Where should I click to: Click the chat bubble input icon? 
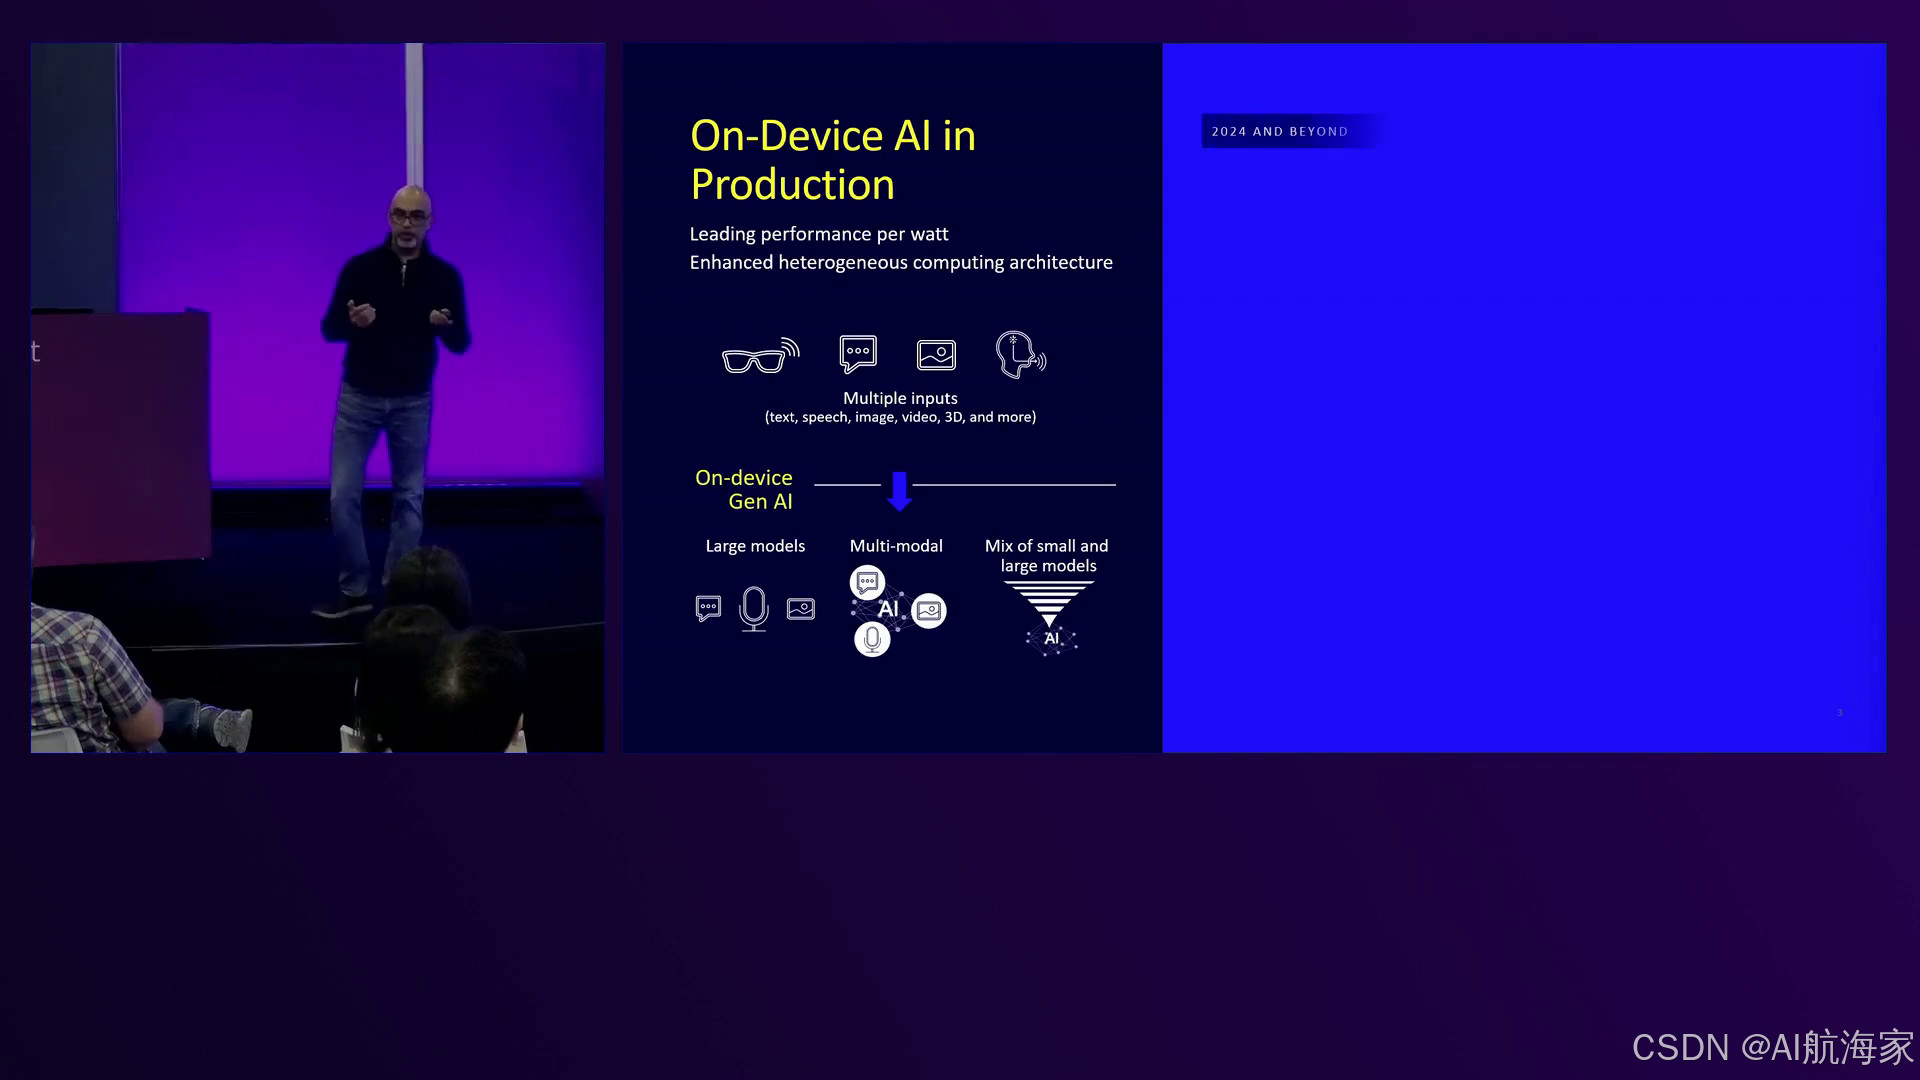(858, 354)
